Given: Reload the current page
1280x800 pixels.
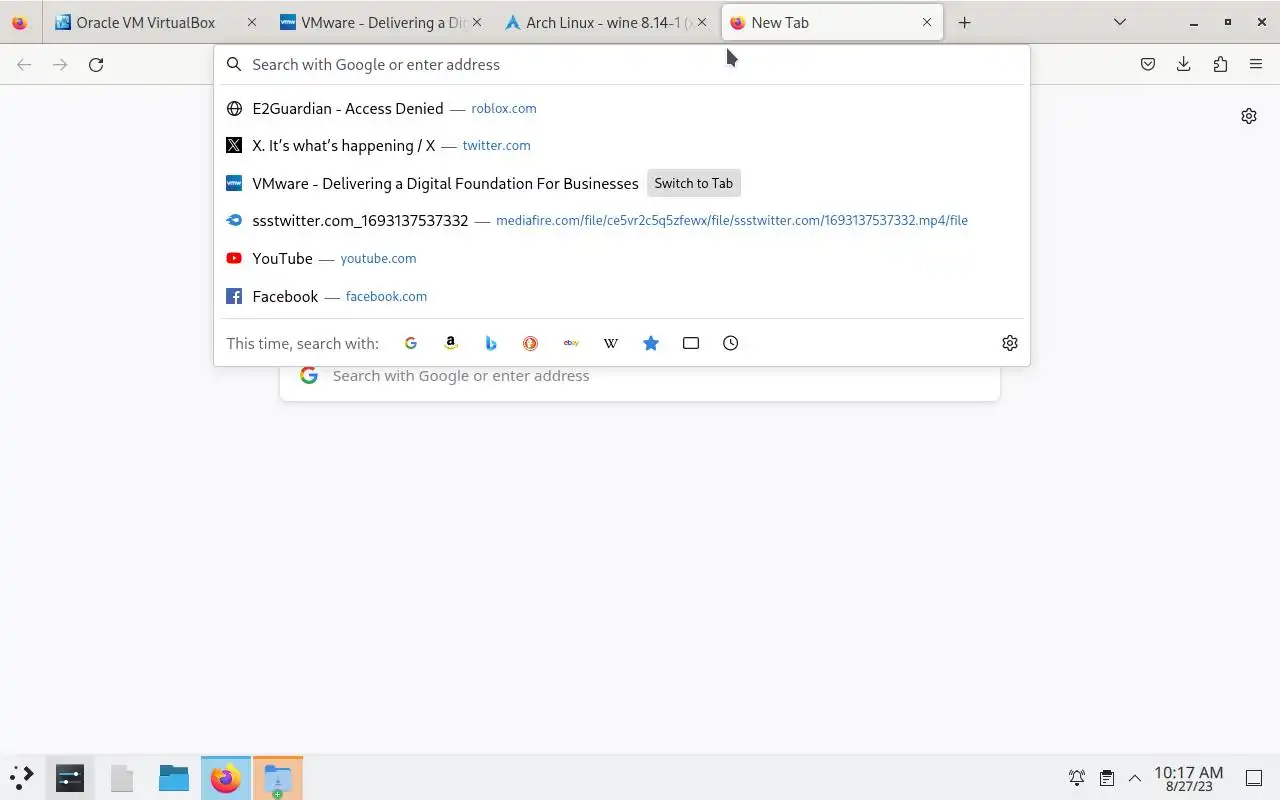Looking at the screenshot, I should (x=96, y=64).
